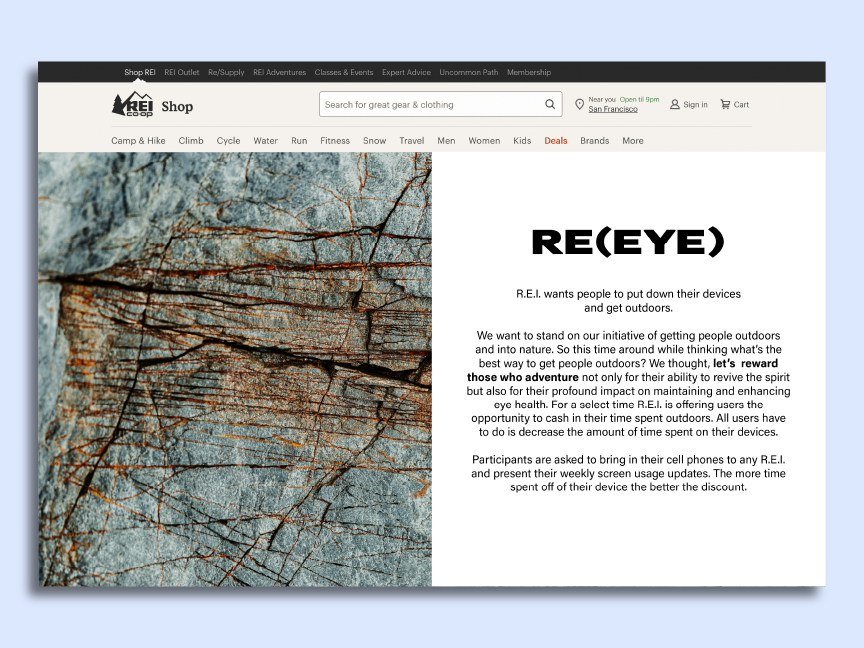
Task: Click the REI Co-op logo
Action: (x=132, y=105)
